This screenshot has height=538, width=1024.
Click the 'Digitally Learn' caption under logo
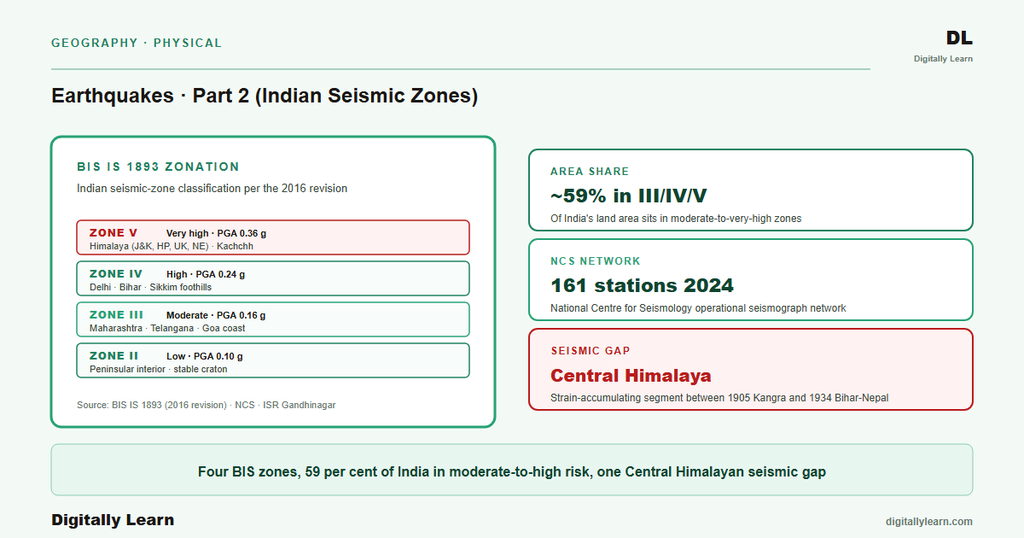943,59
